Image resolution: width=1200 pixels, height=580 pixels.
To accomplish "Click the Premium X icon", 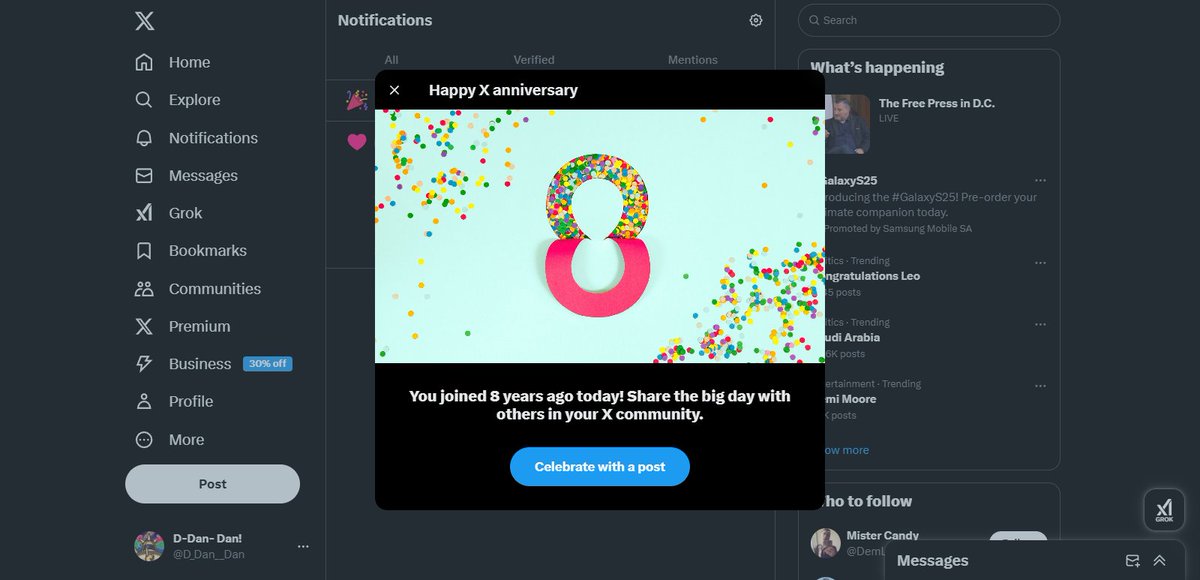I will [144, 326].
